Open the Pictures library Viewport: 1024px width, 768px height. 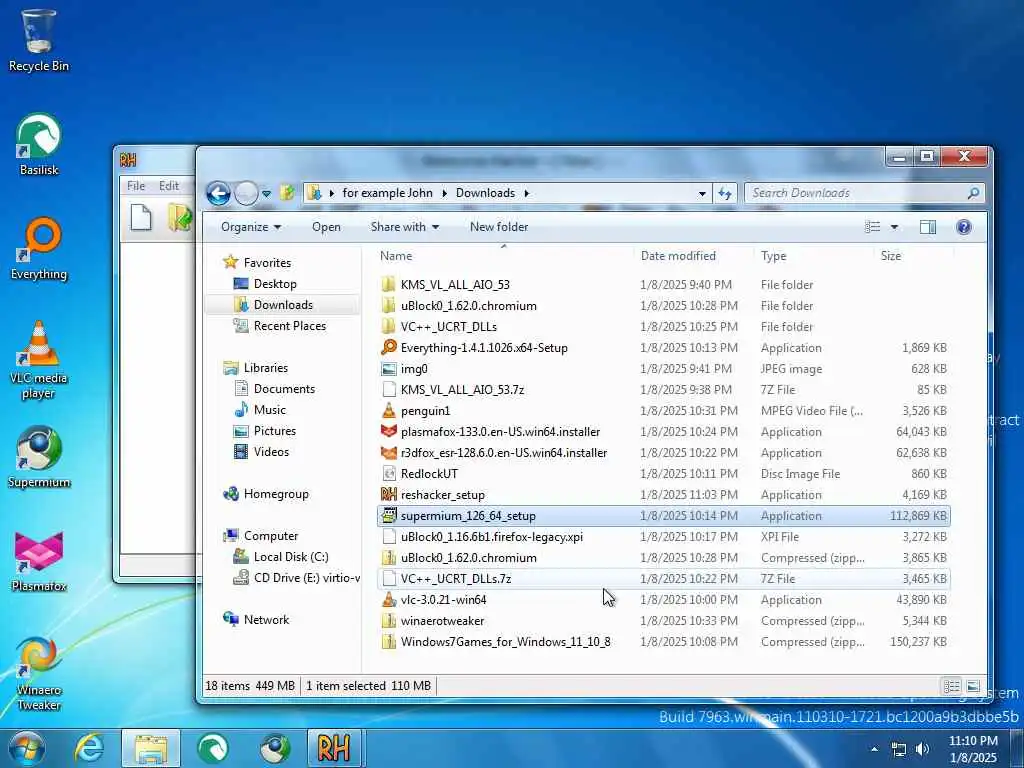tap(274, 431)
